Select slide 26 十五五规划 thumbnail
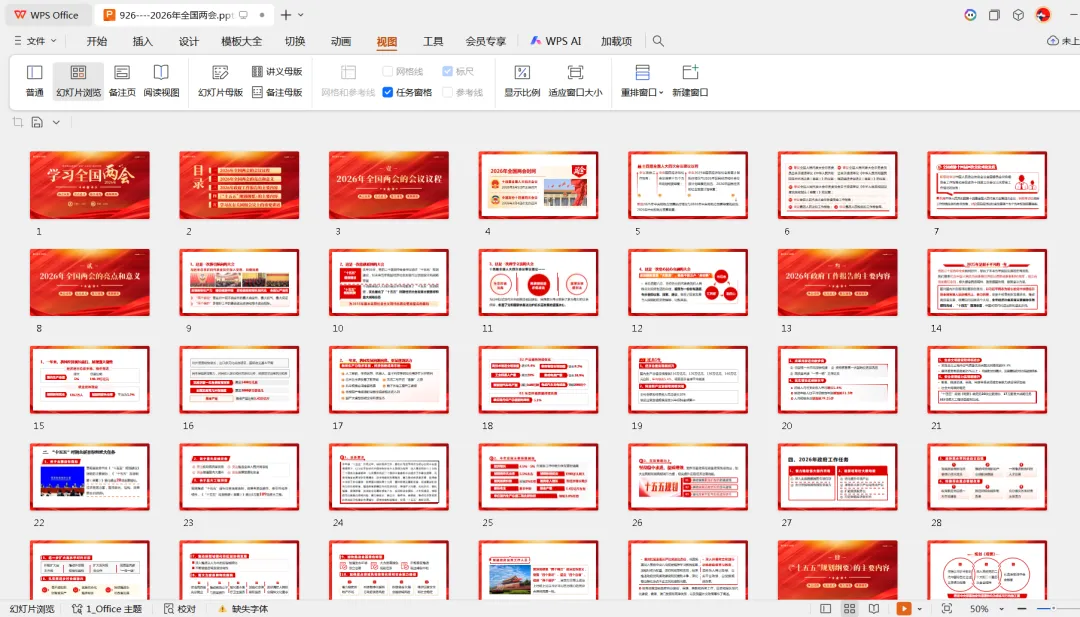The image size is (1080, 617). tap(687, 477)
